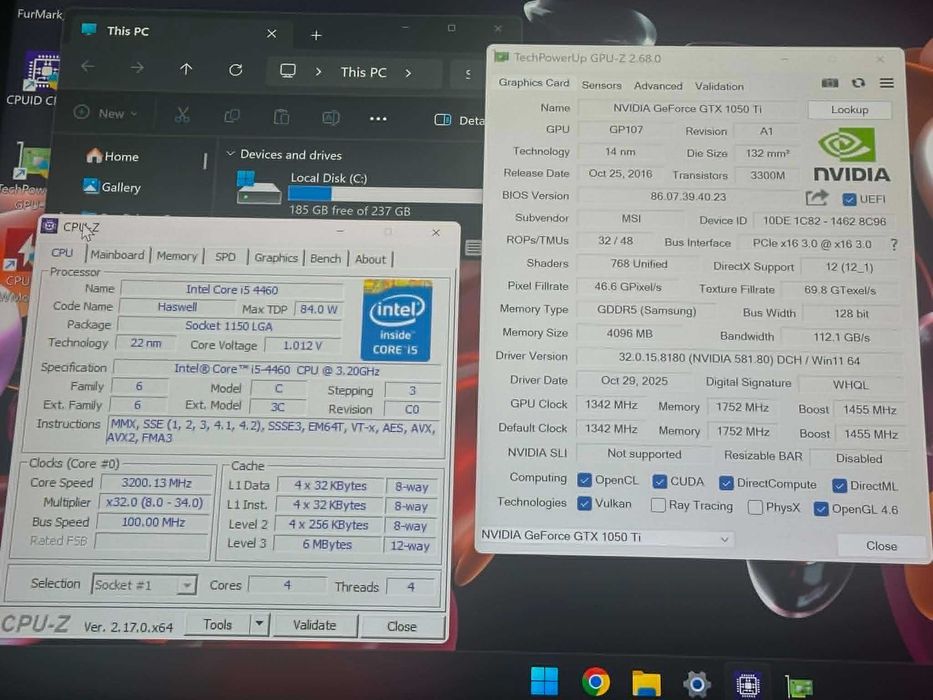This screenshot has width=933, height=700.
Task: Open Settings gear from taskbar
Action: 697,683
